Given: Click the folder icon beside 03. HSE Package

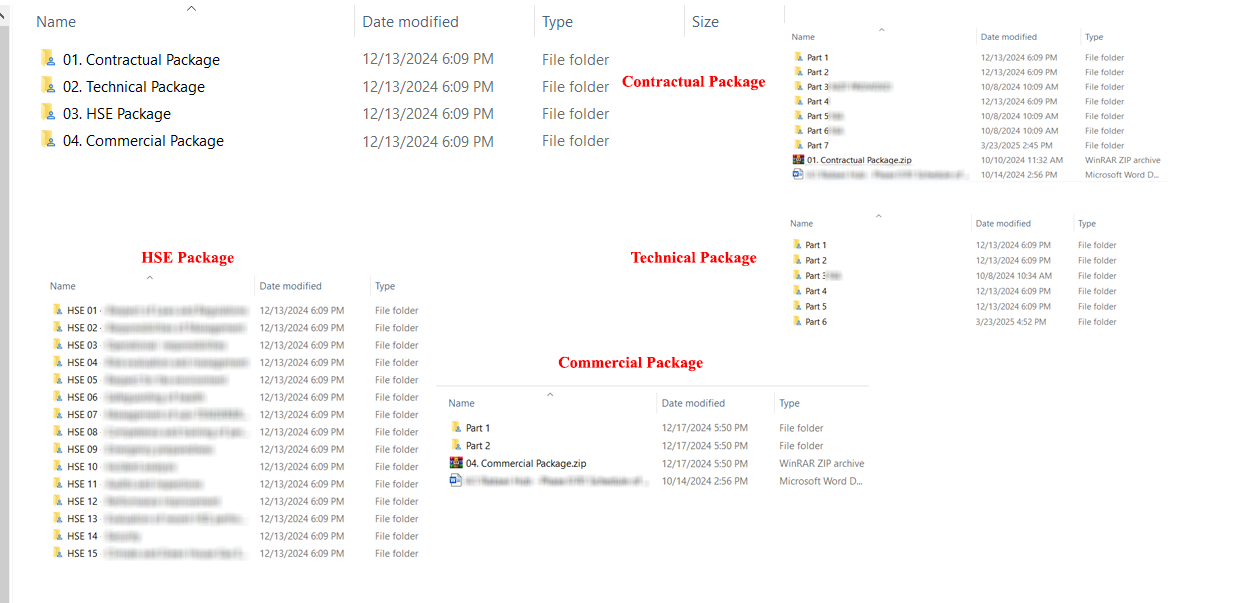Looking at the screenshot, I should [x=47, y=112].
